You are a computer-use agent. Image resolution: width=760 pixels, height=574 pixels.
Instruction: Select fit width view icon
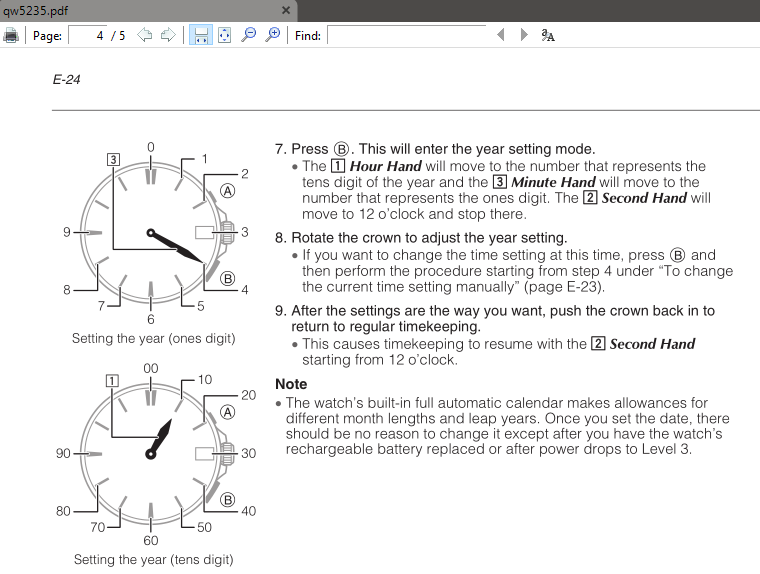pyautogui.click(x=200, y=35)
